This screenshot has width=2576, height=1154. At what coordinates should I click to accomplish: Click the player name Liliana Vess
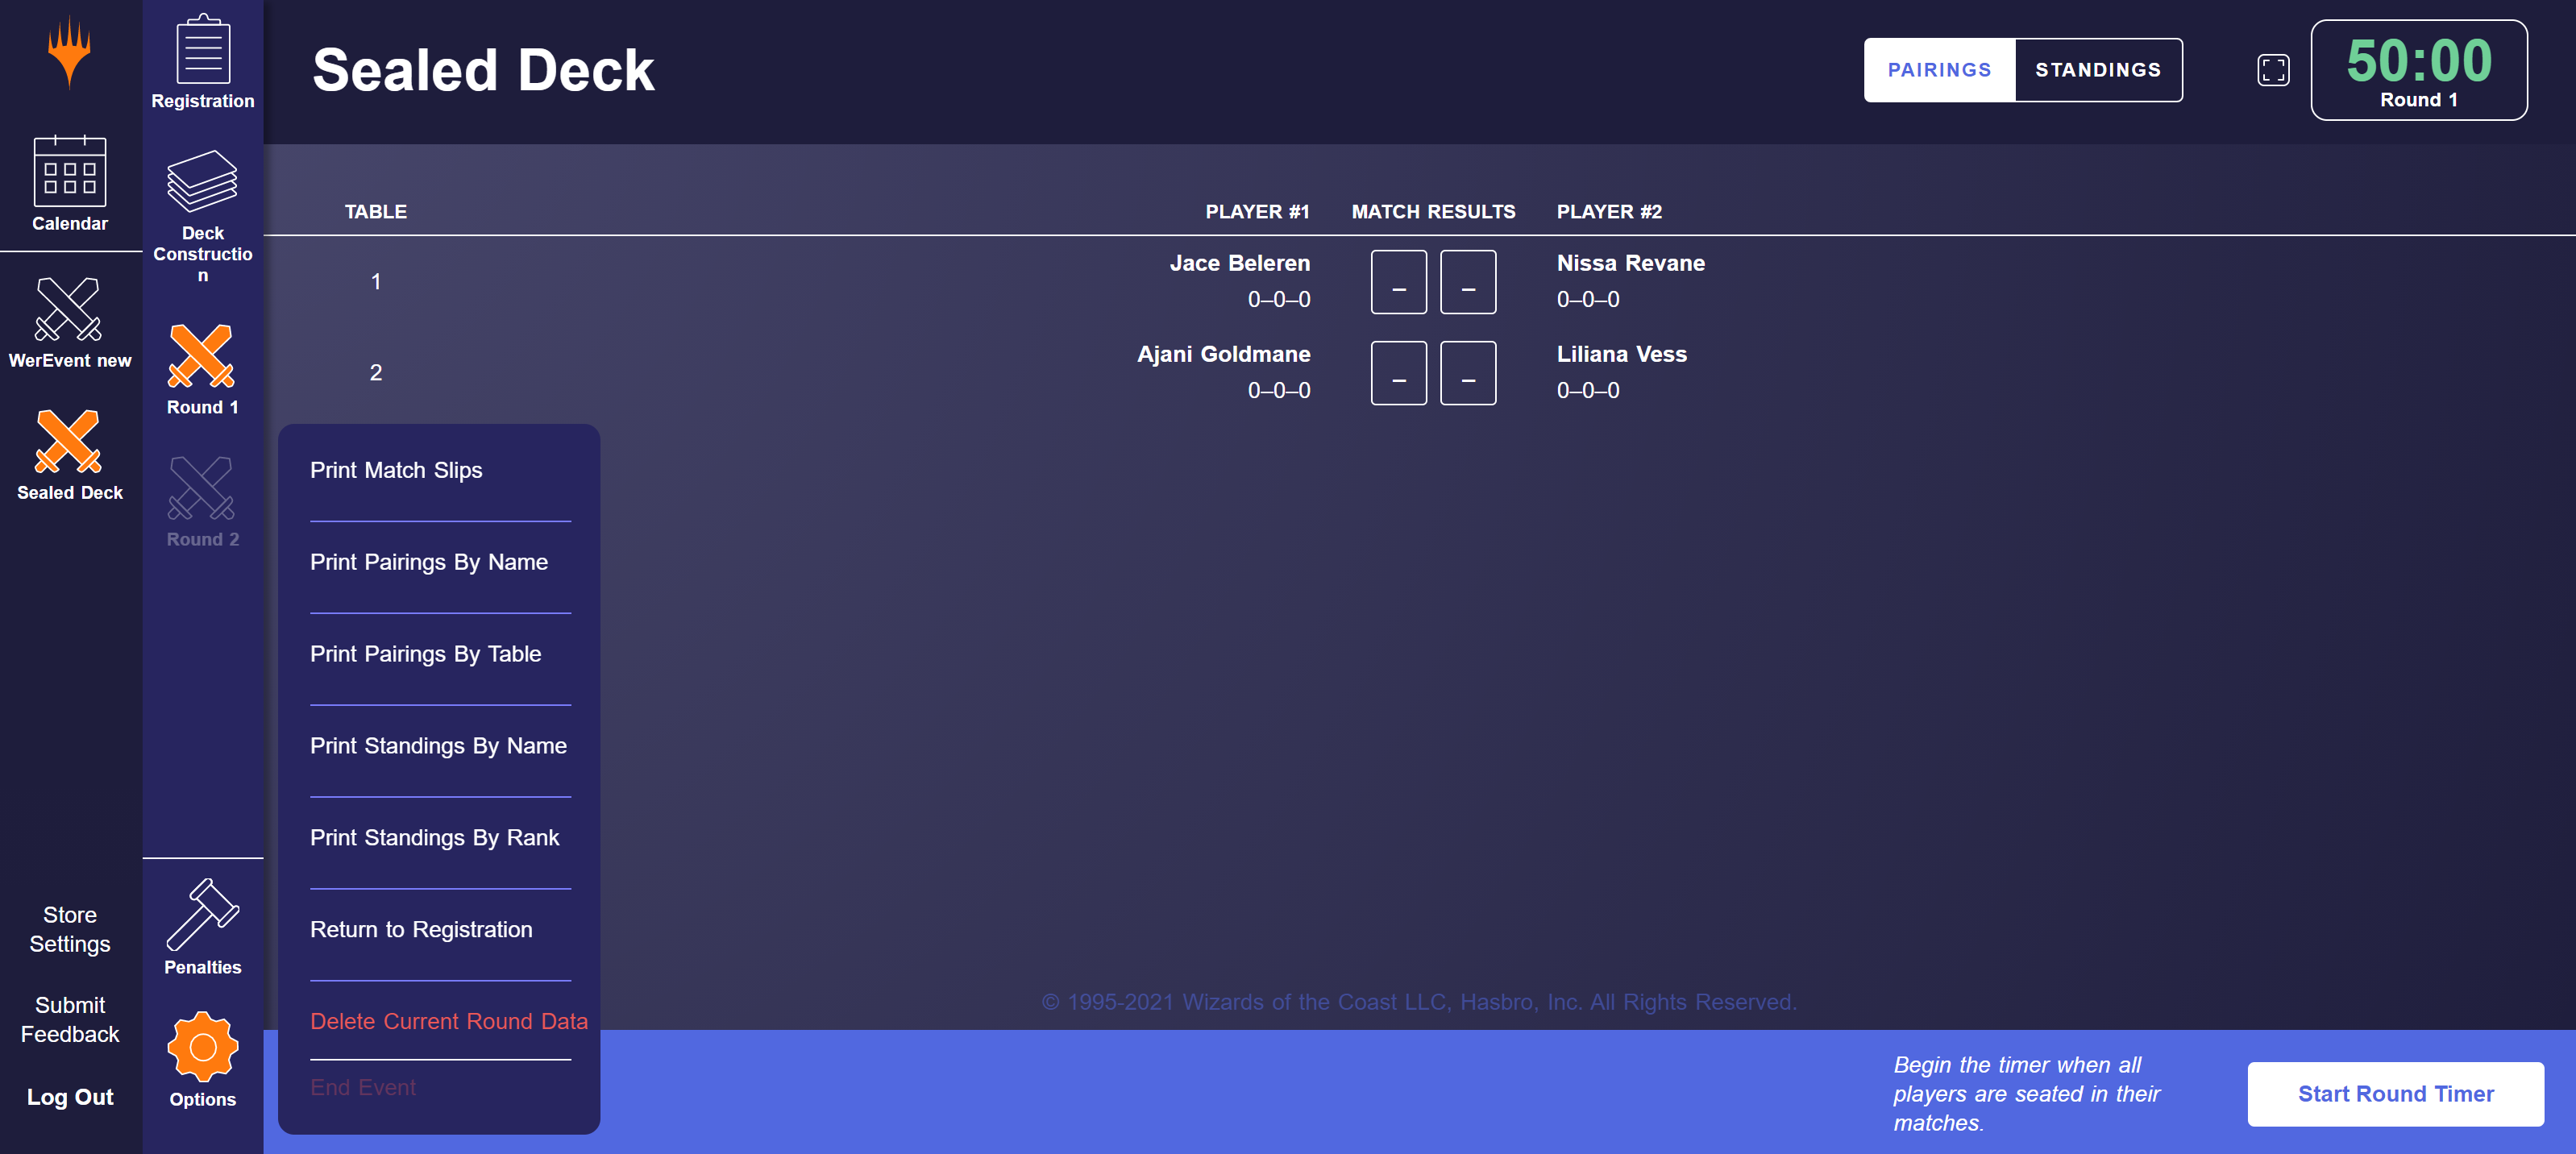(1621, 354)
